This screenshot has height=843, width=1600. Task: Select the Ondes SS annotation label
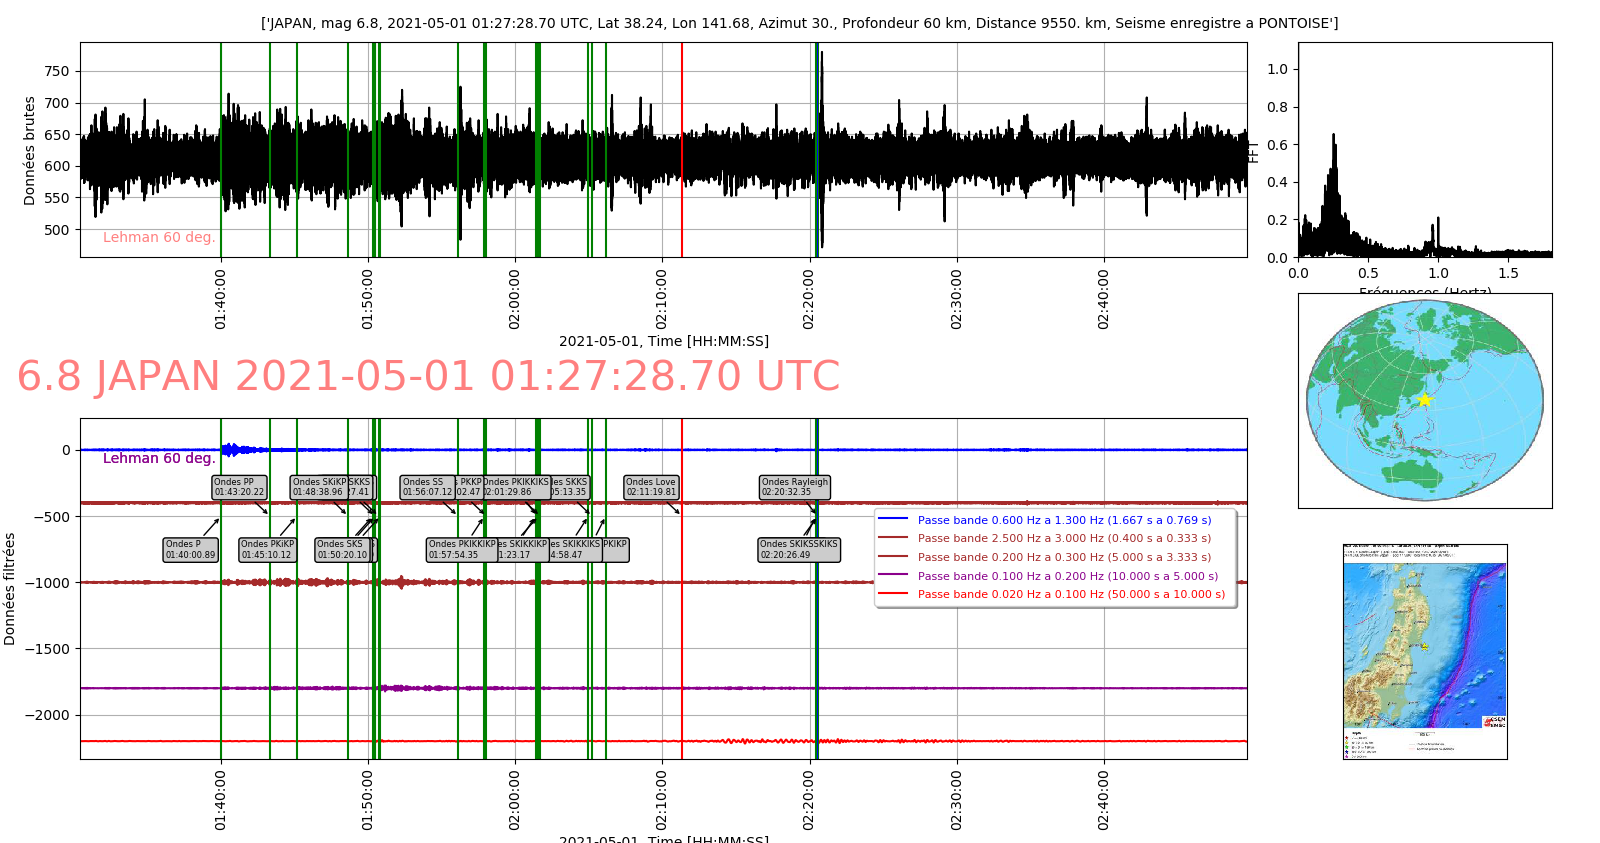click(x=427, y=487)
